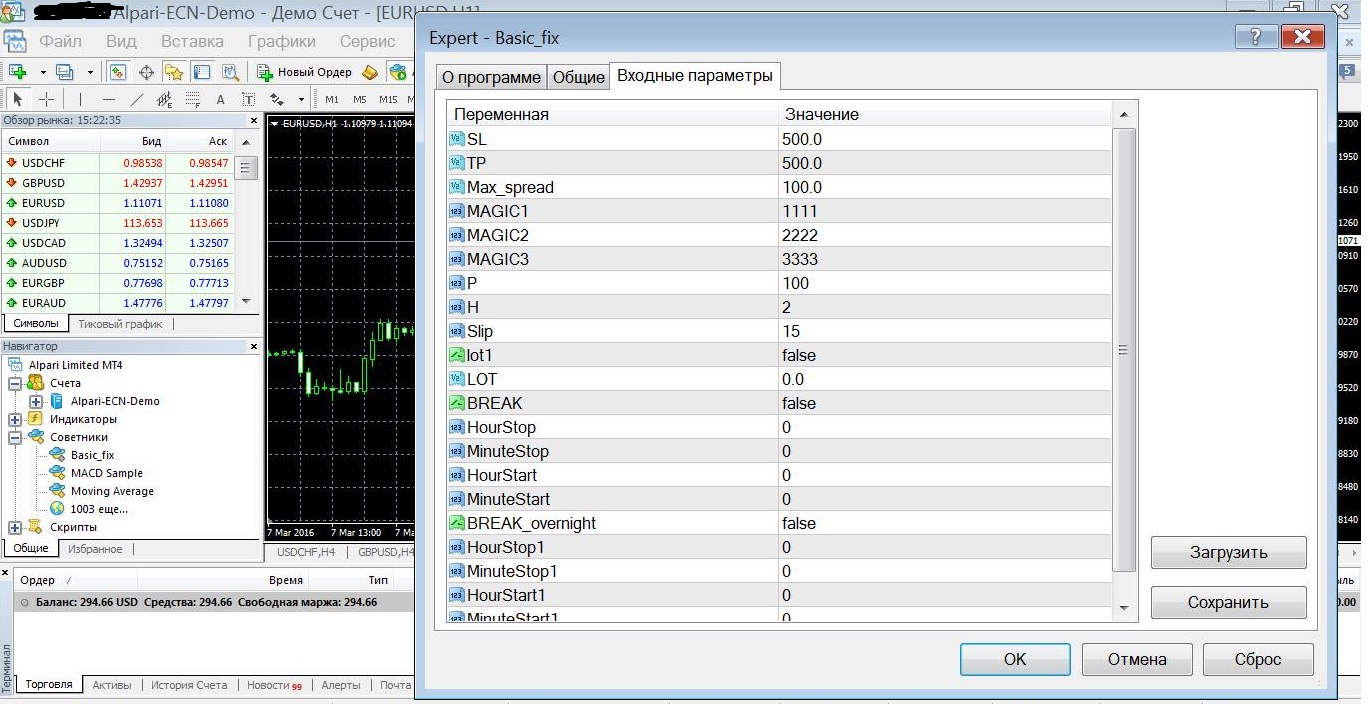This screenshot has width=1367, height=704.
Task: Open the Strategy Tester magnifier icon
Action: click(230, 72)
